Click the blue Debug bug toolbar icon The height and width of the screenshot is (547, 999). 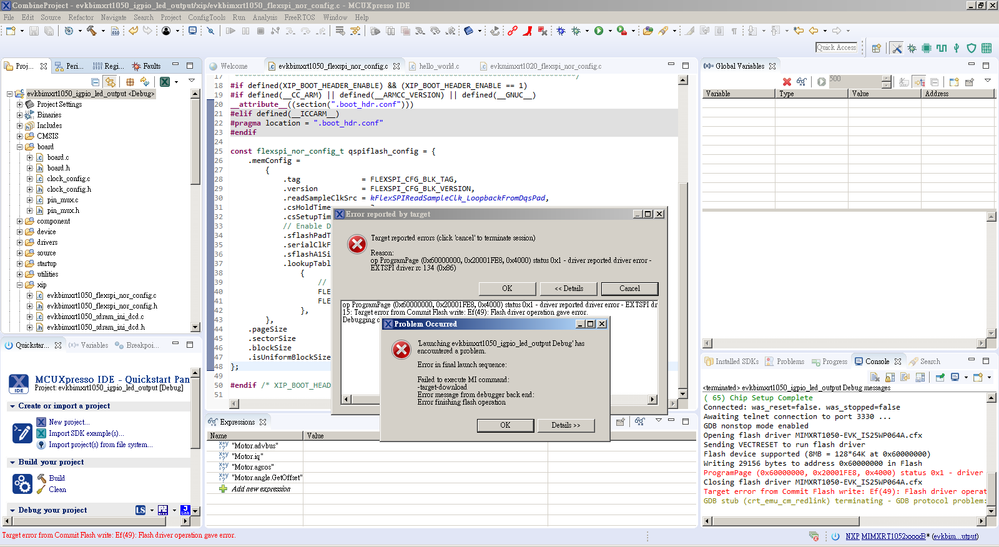pos(561,30)
